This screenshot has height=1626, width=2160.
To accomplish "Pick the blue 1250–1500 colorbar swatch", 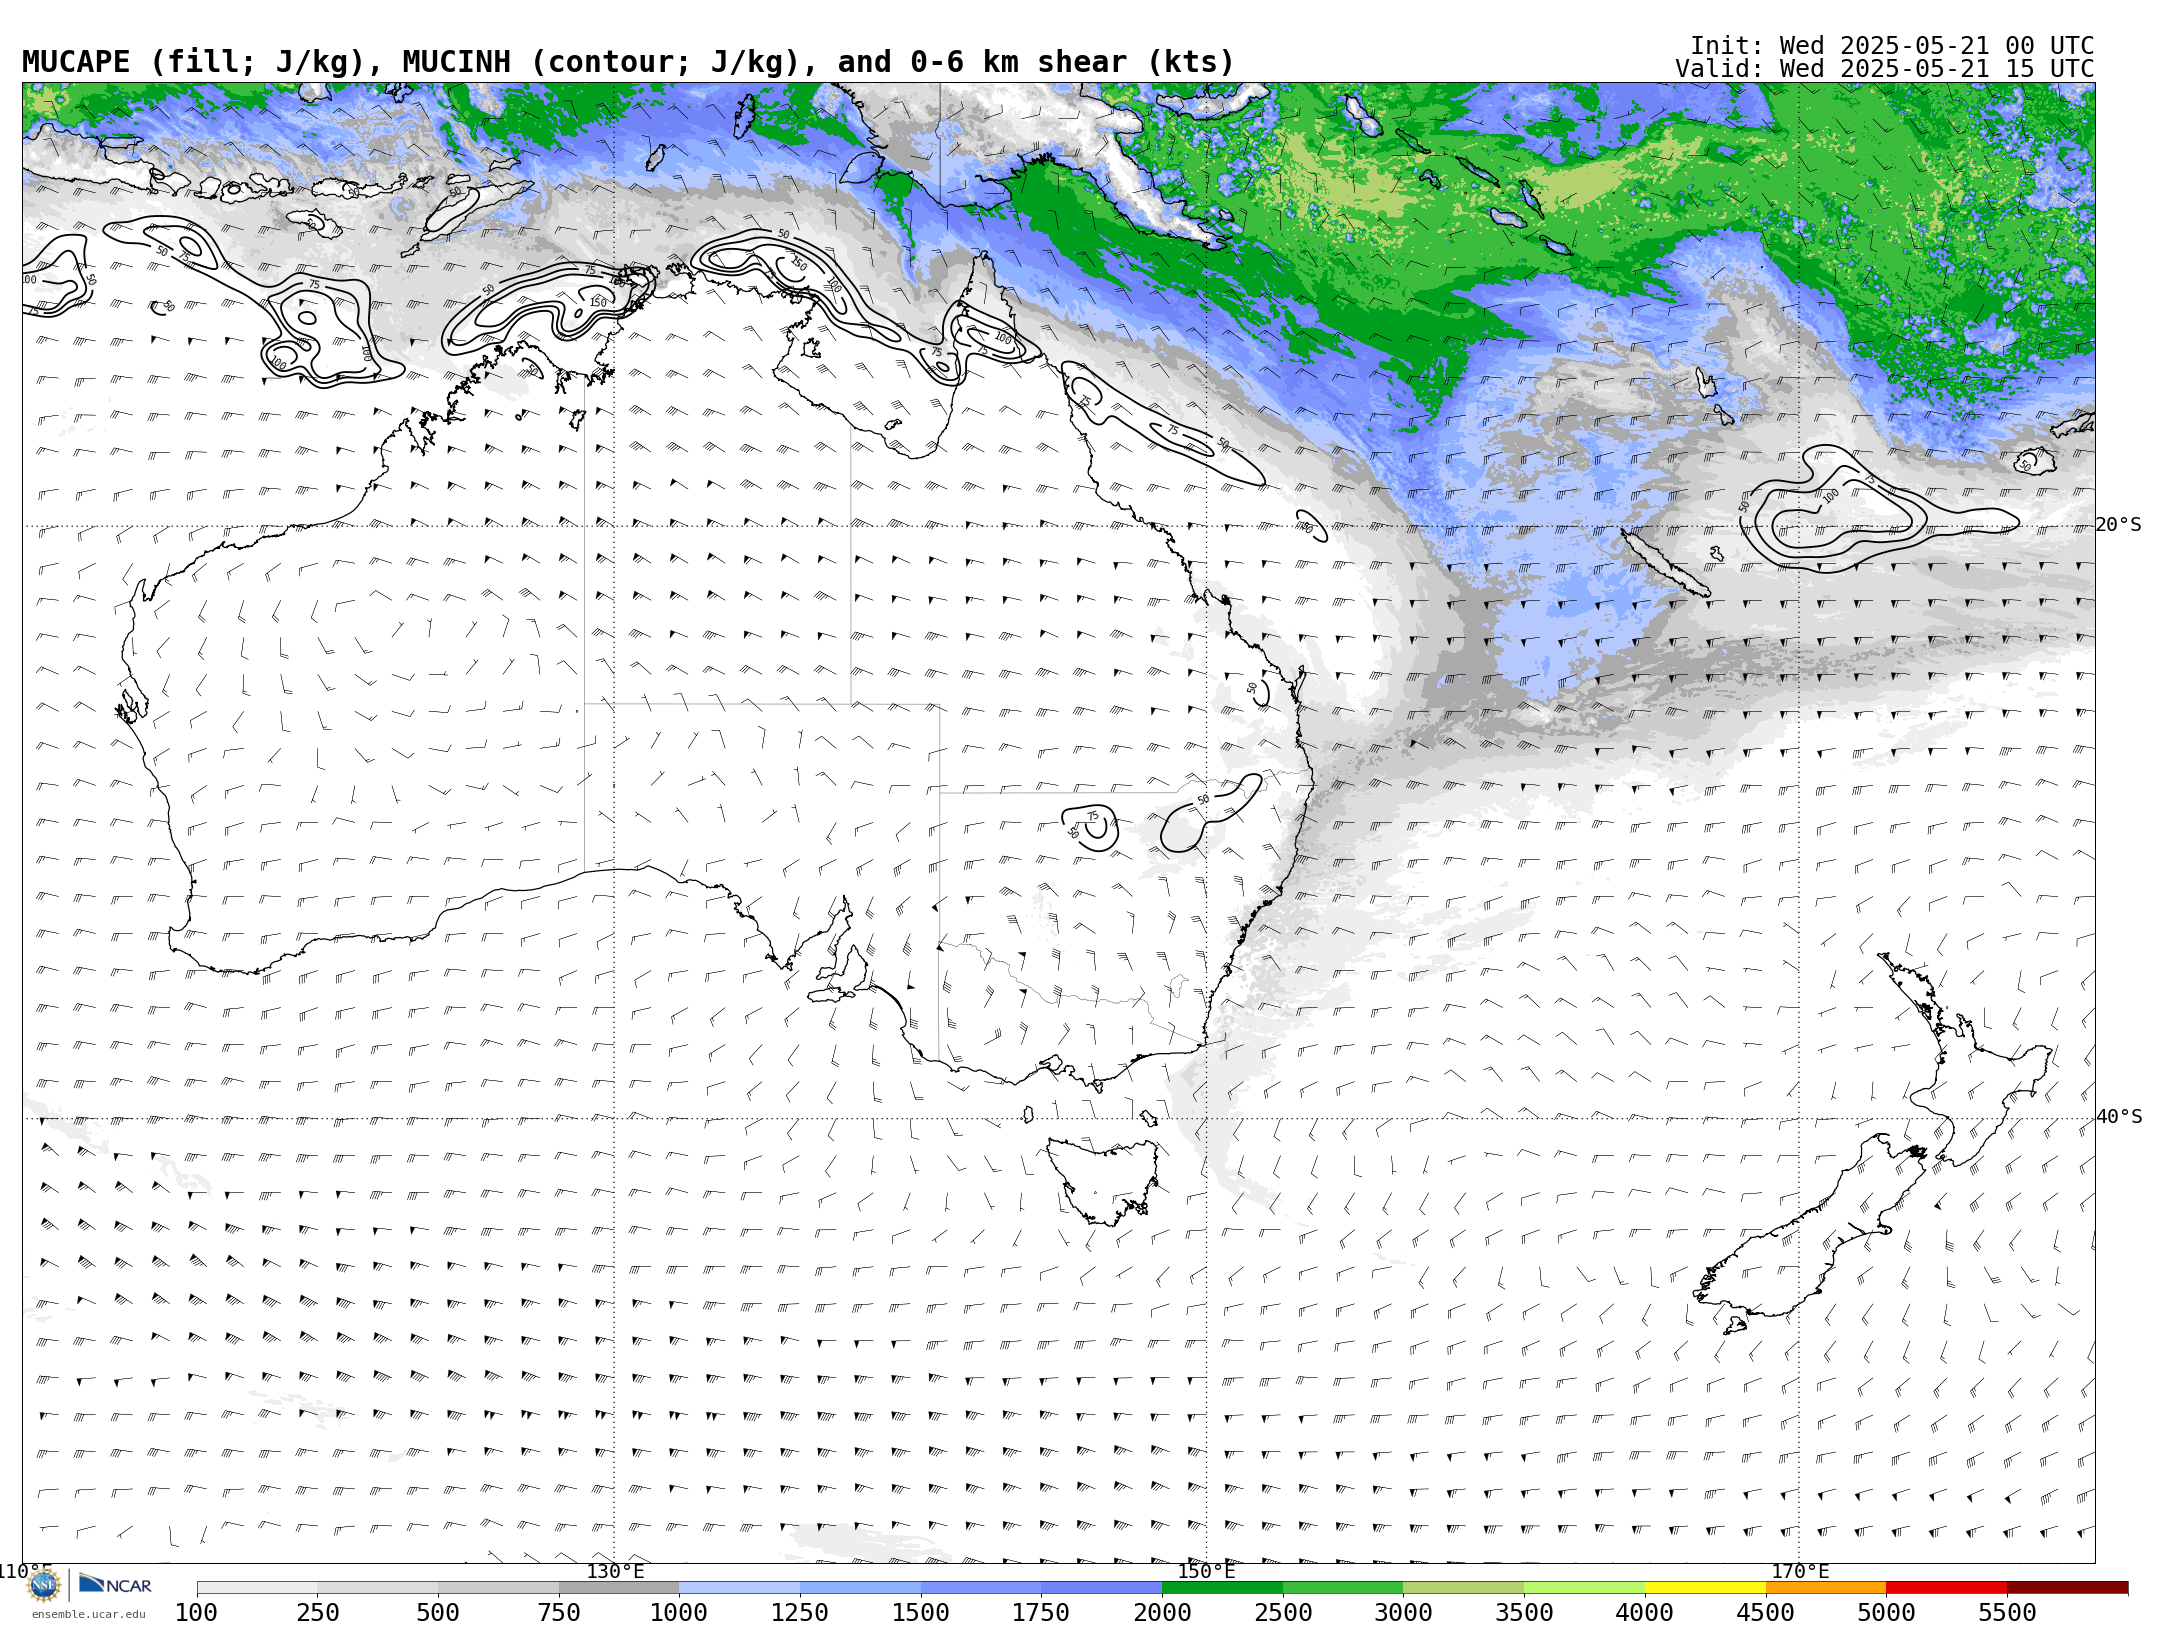I will 860,1588.
